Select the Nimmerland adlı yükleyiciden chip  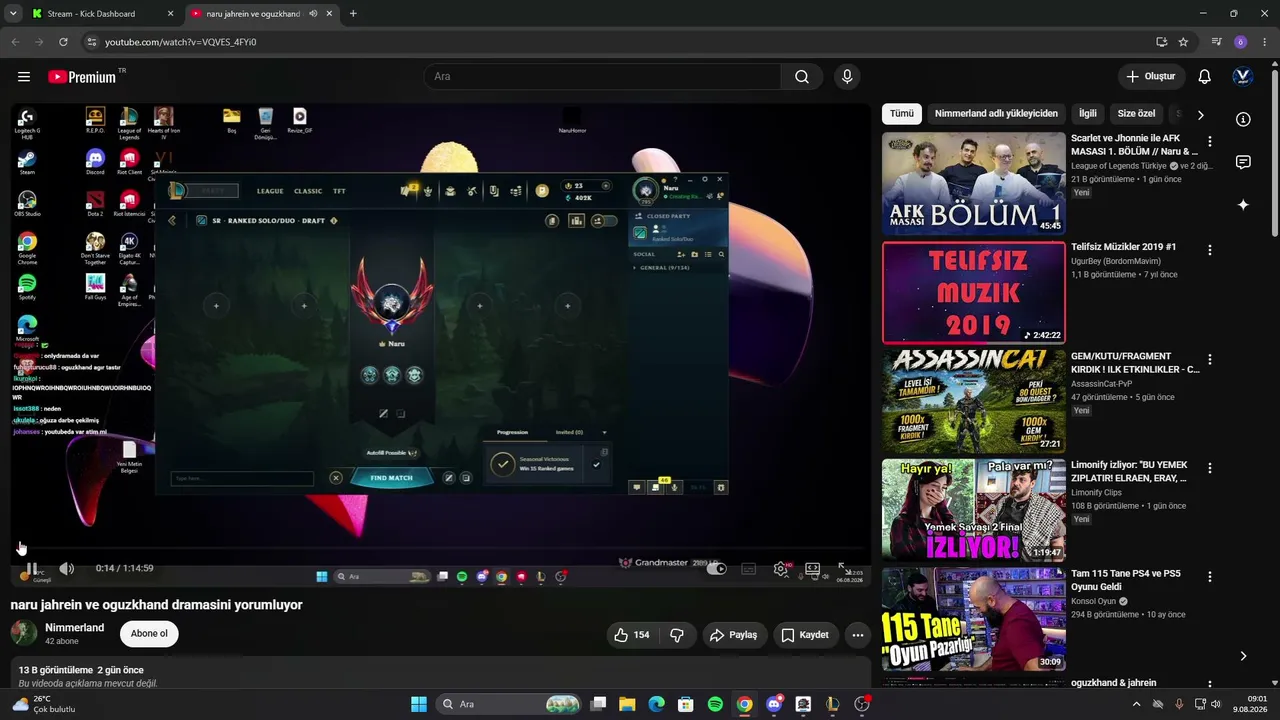[996, 114]
